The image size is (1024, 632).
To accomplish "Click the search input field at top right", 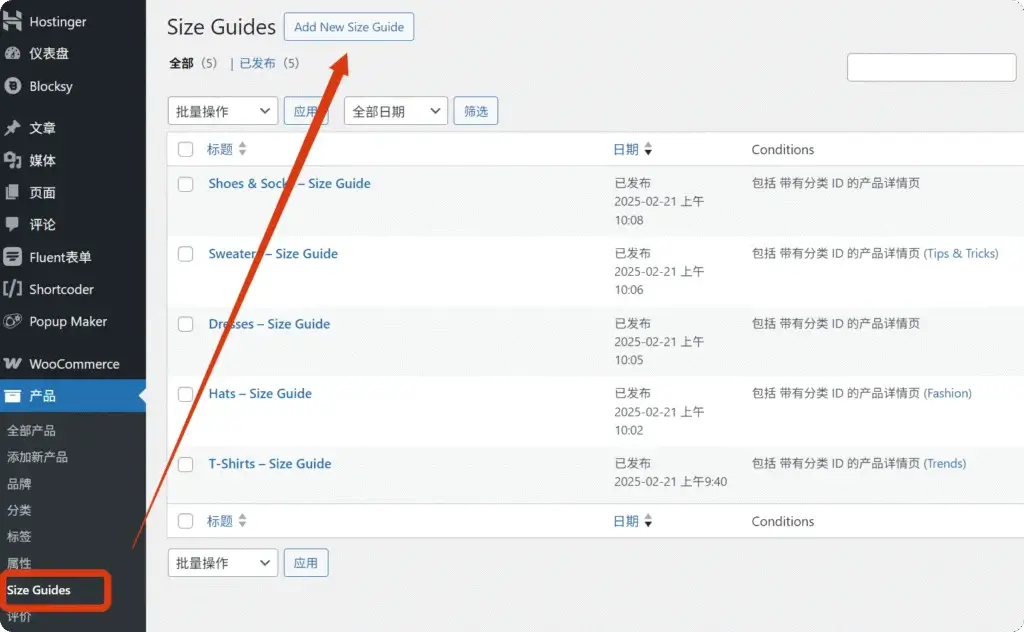I will point(931,67).
